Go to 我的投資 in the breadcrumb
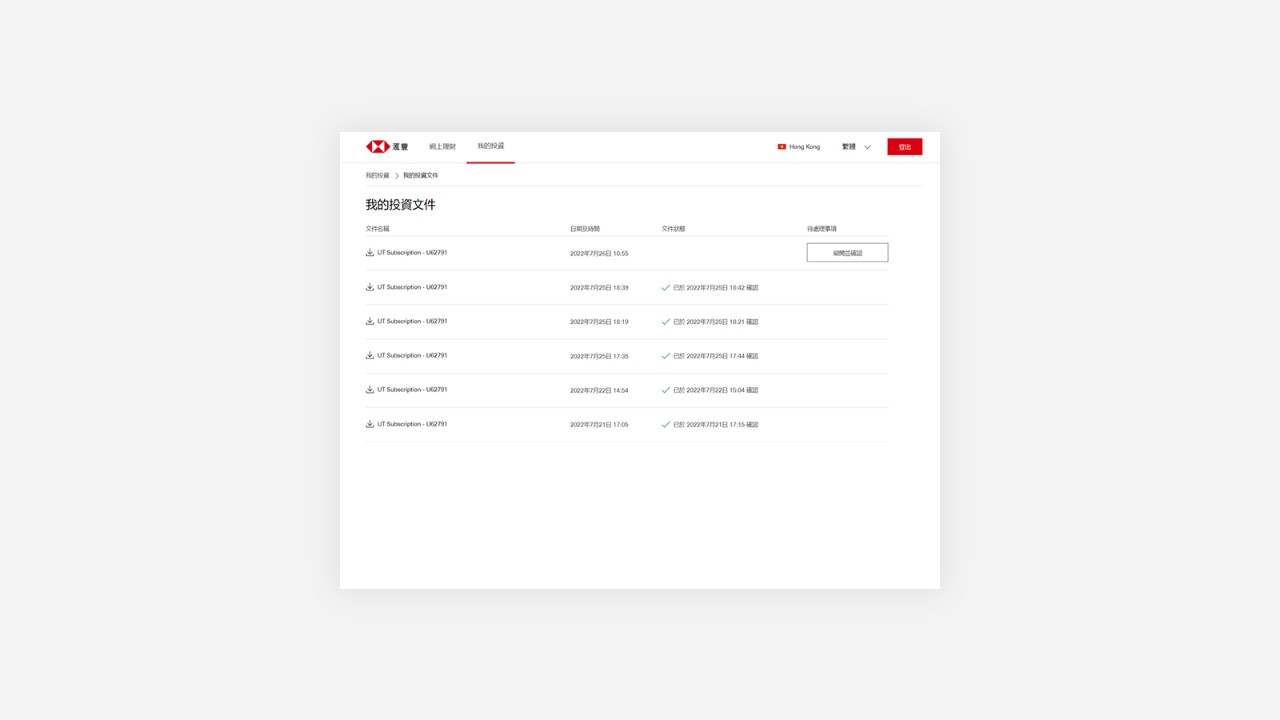 click(377, 176)
